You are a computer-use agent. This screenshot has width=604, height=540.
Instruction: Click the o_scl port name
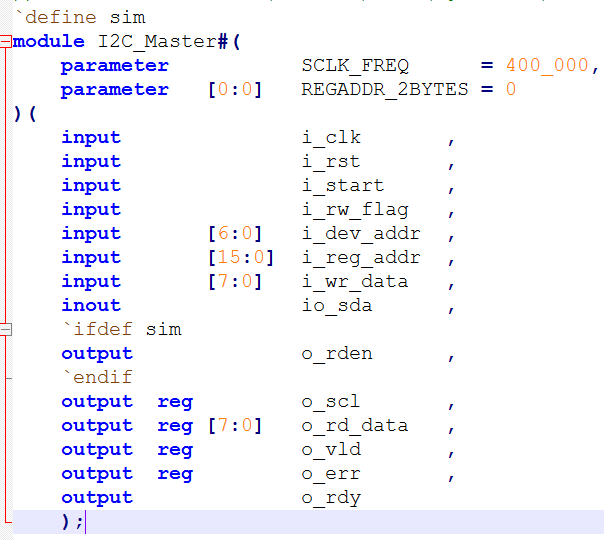(x=331, y=401)
